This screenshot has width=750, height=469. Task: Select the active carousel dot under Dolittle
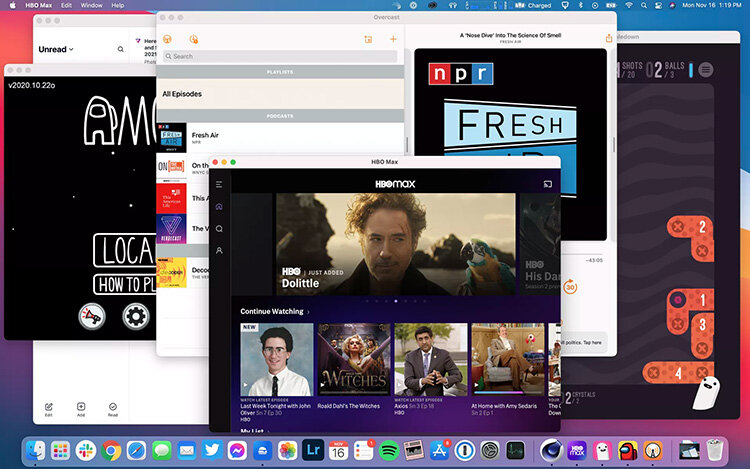(x=396, y=301)
